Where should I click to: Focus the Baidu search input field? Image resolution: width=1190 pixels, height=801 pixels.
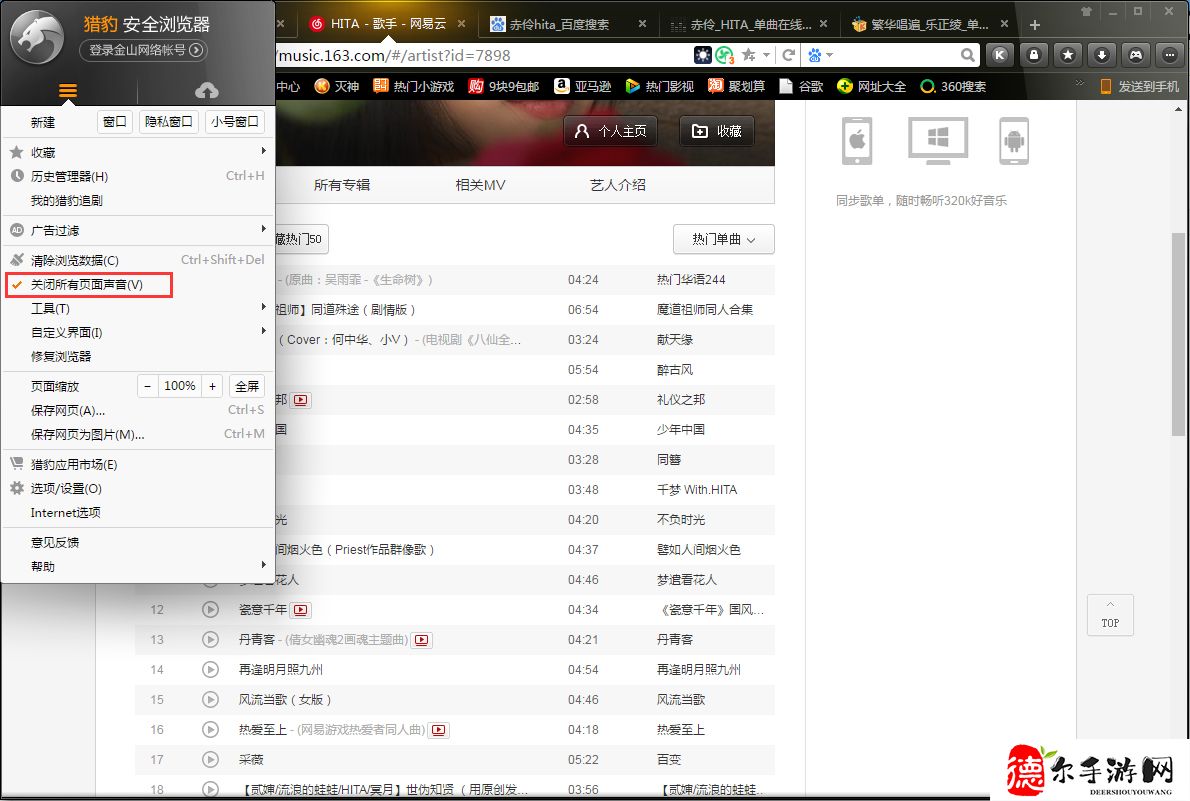[896, 55]
